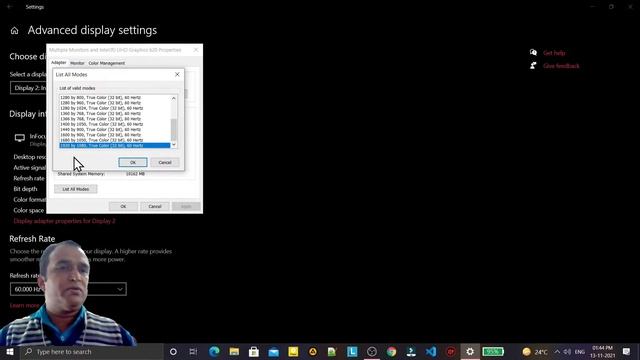Screen dimensions: 640x360
Task: Open the notification center icon
Action: coord(627,351)
